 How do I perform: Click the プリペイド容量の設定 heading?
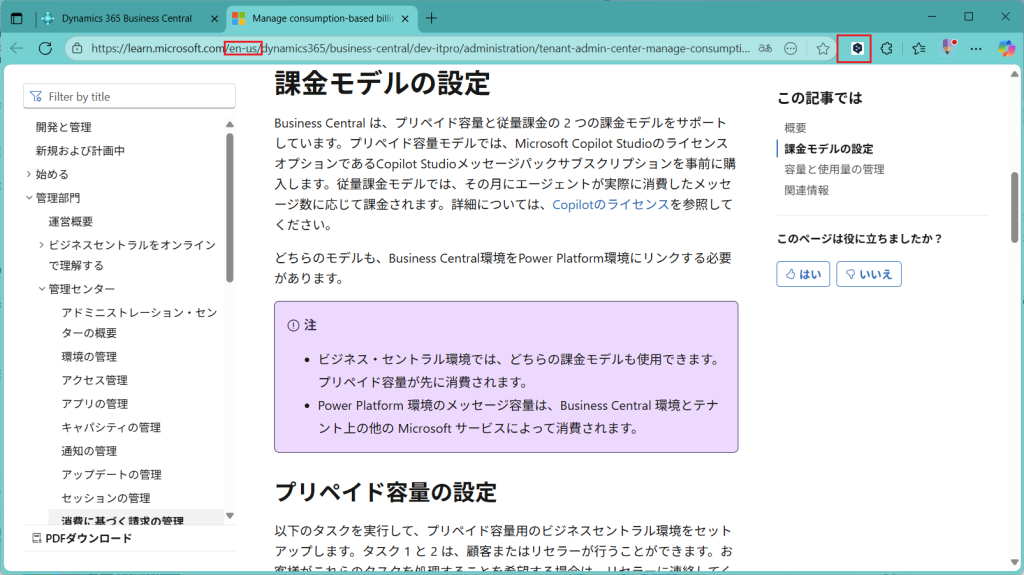385,492
